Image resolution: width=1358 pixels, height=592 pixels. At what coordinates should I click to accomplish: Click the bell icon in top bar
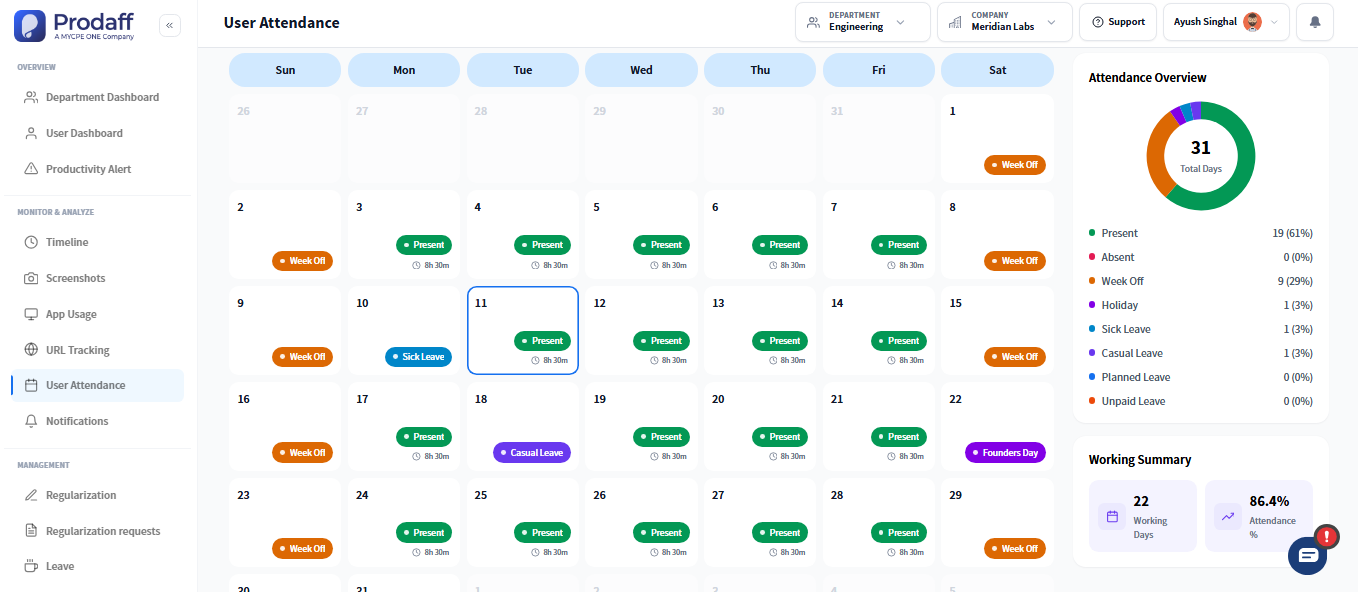coord(1315,22)
